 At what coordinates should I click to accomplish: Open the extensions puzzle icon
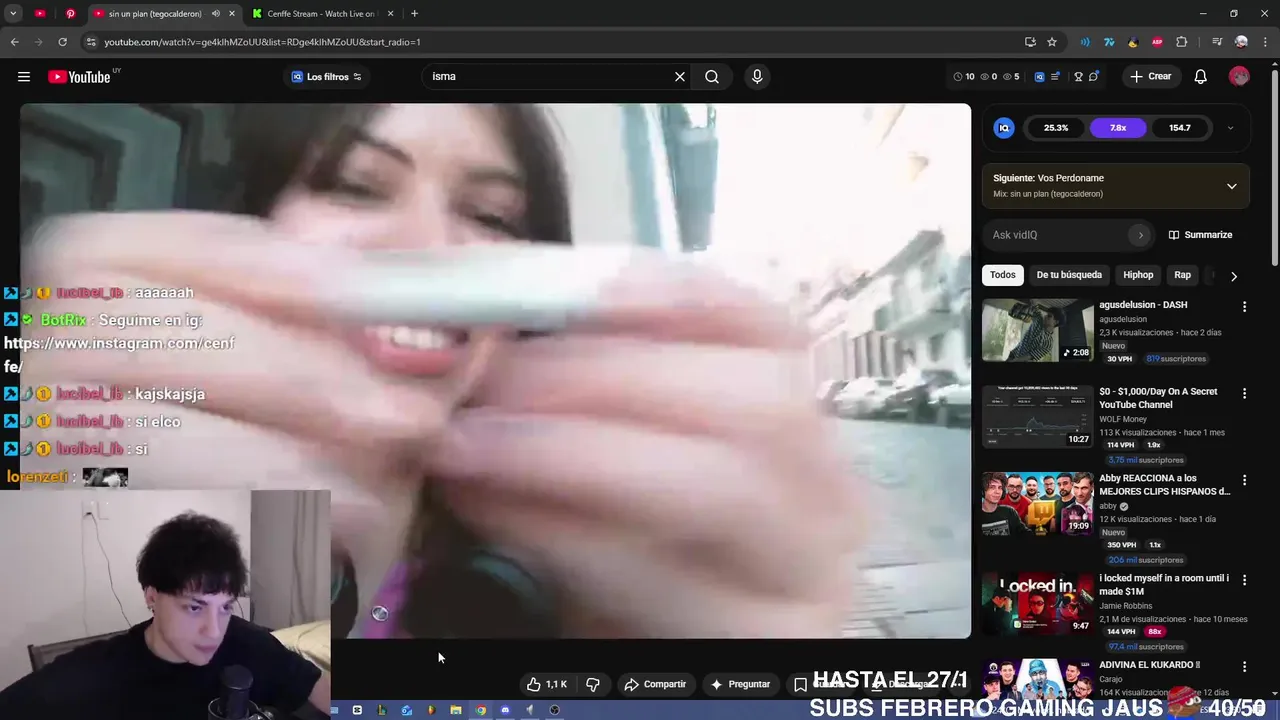point(1182,42)
